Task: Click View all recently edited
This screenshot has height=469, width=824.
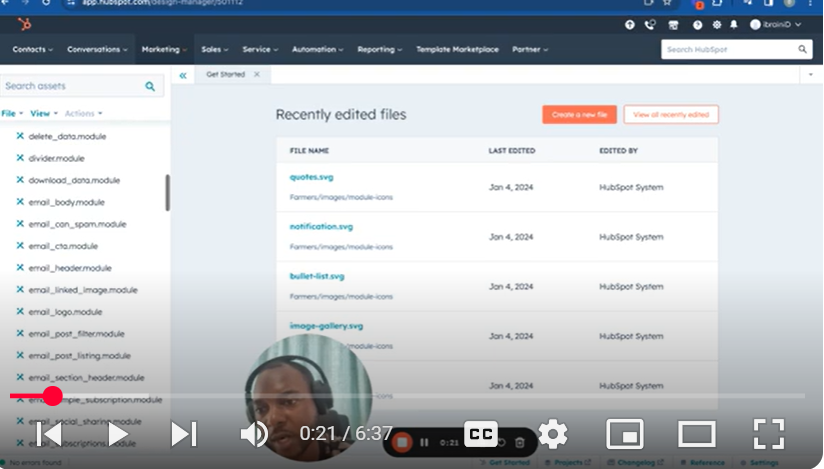Action: click(x=671, y=115)
